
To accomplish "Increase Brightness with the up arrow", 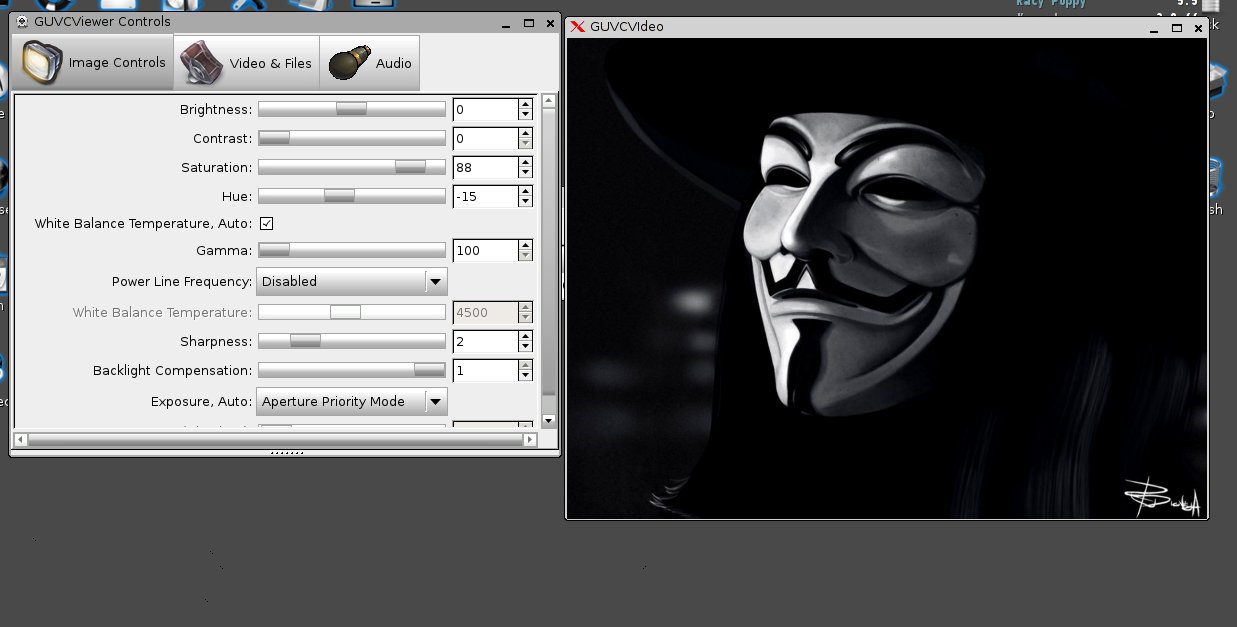I will pyautogui.click(x=525, y=104).
